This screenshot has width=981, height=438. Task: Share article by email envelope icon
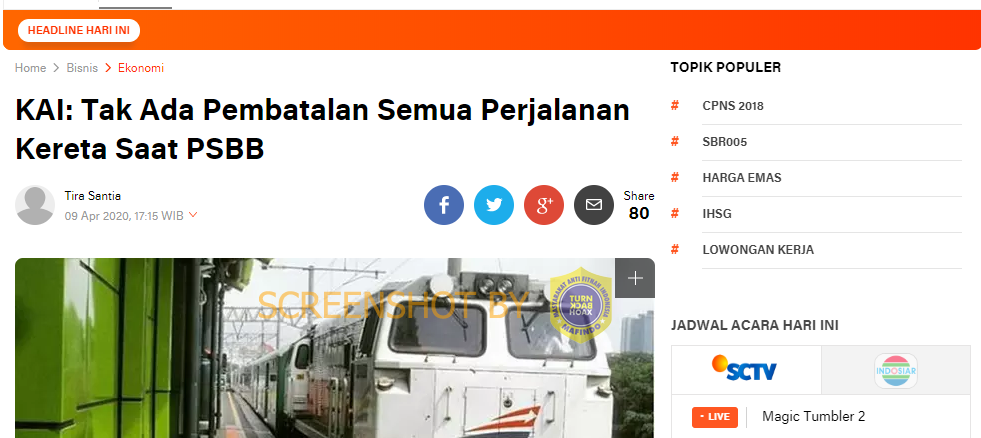594,205
